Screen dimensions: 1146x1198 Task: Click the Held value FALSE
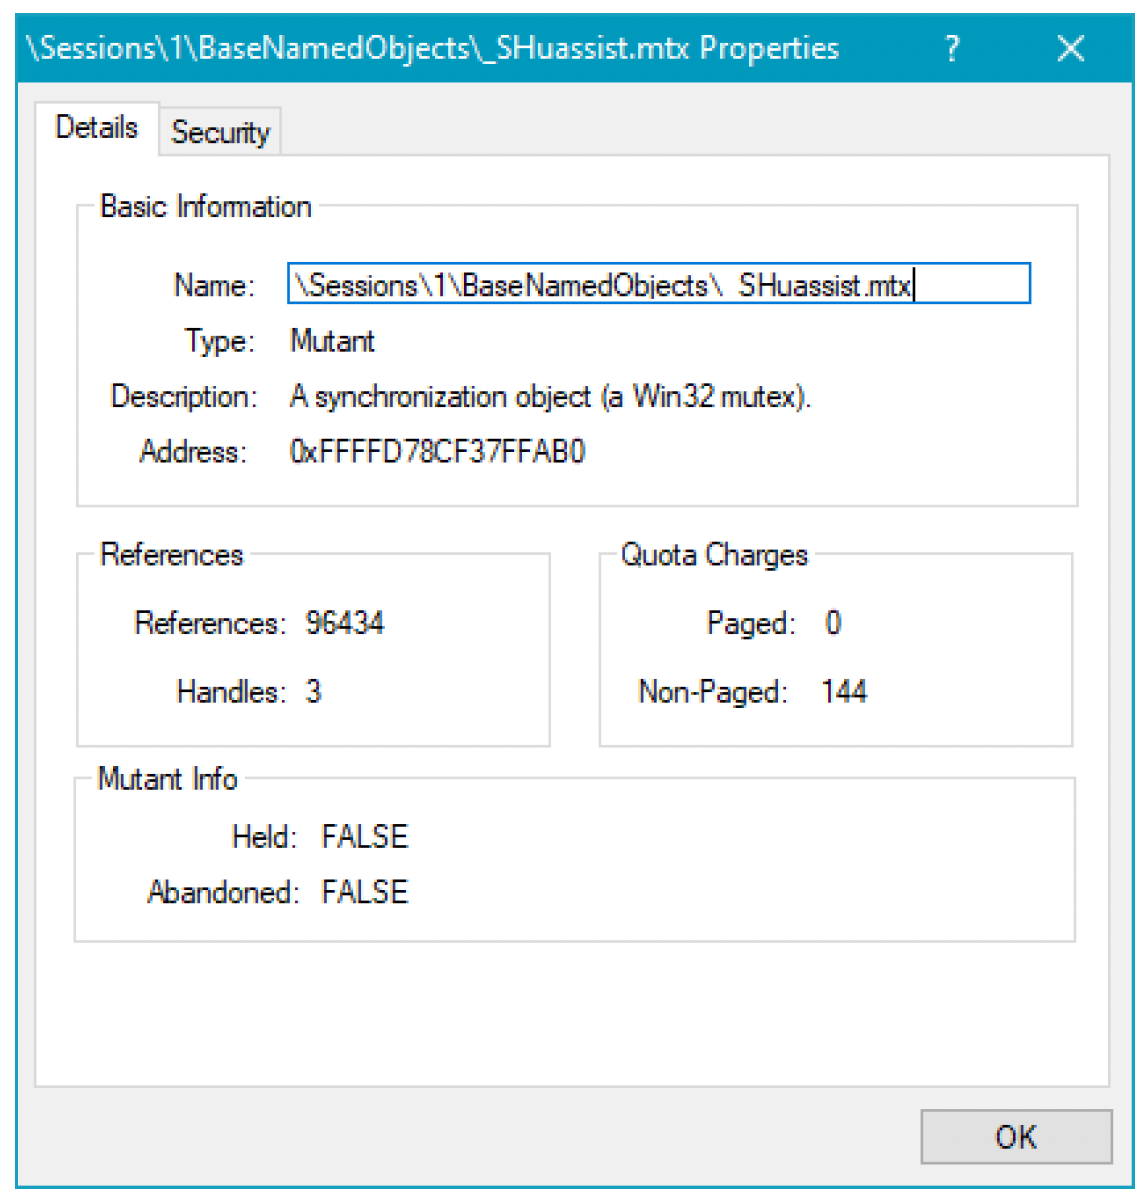click(364, 837)
